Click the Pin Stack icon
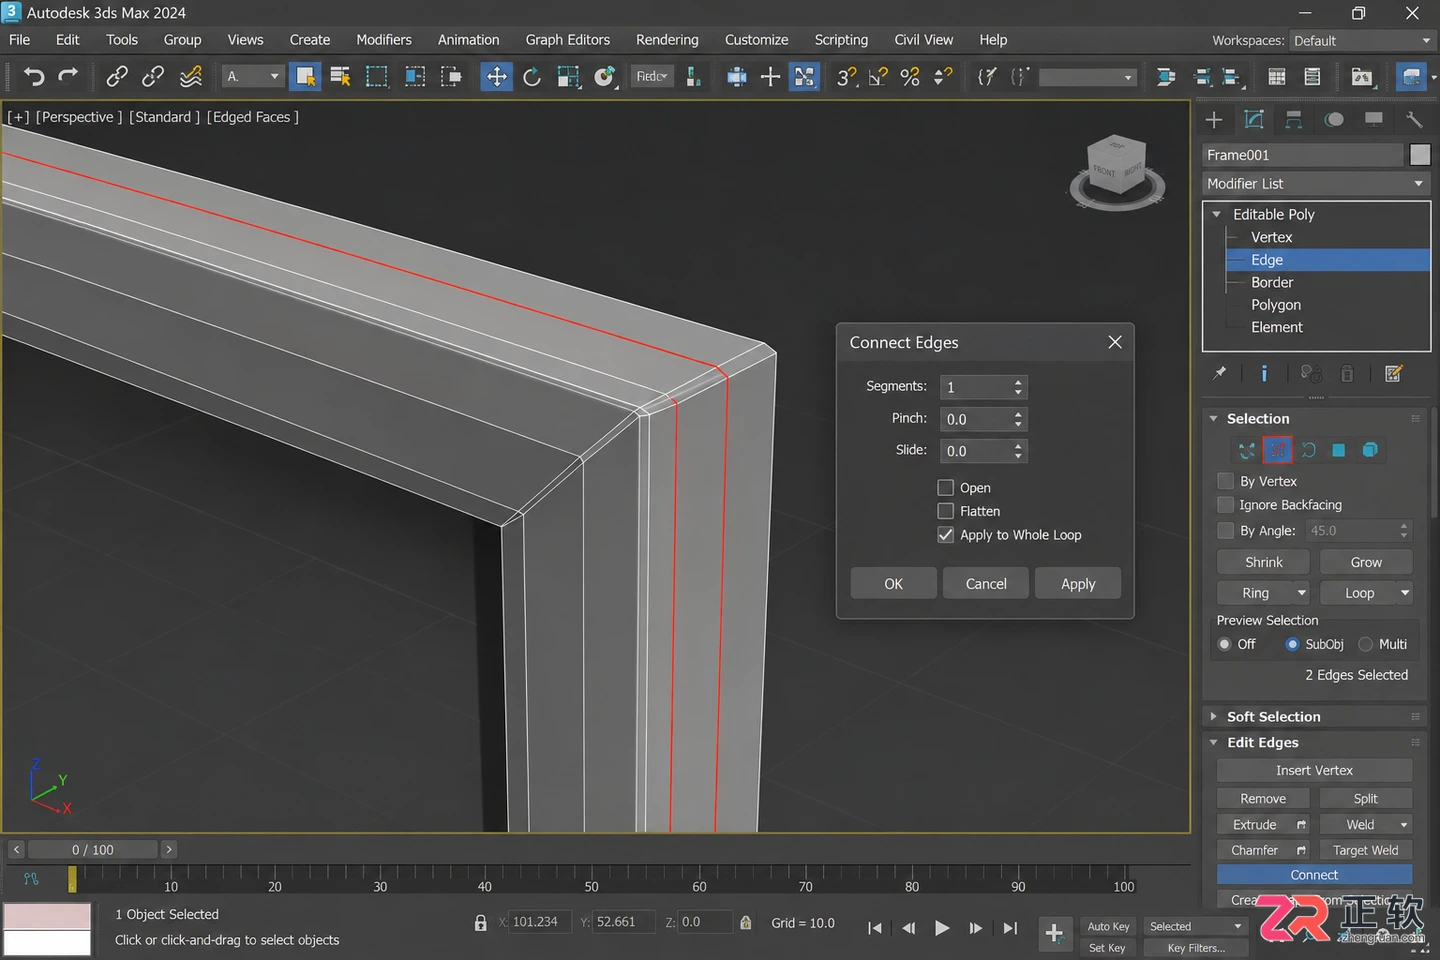1440x960 pixels. click(x=1220, y=373)
